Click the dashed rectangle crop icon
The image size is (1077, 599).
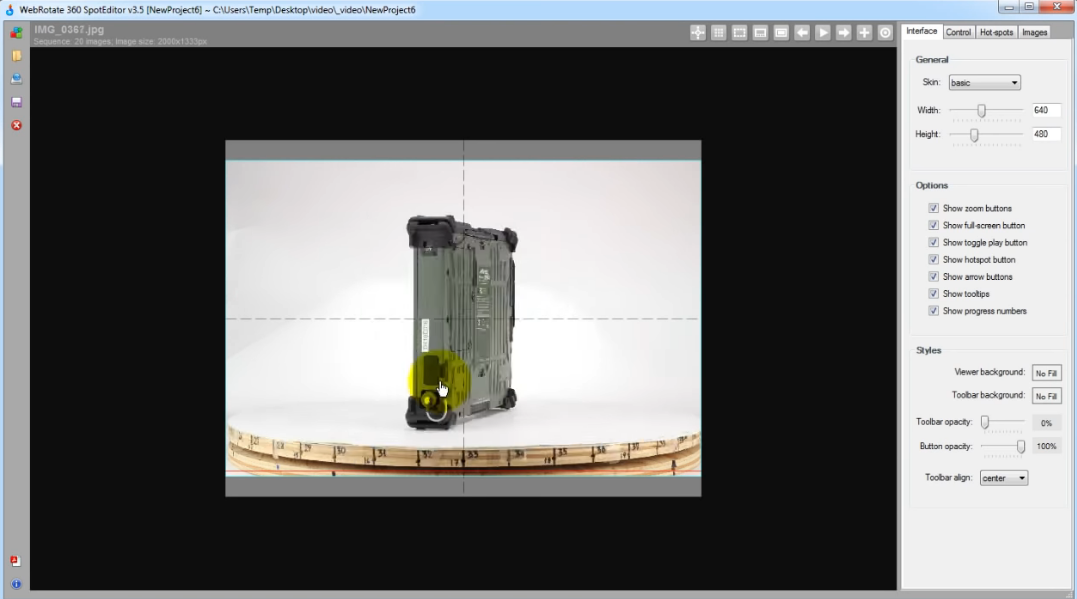click(x=739, y=33)
